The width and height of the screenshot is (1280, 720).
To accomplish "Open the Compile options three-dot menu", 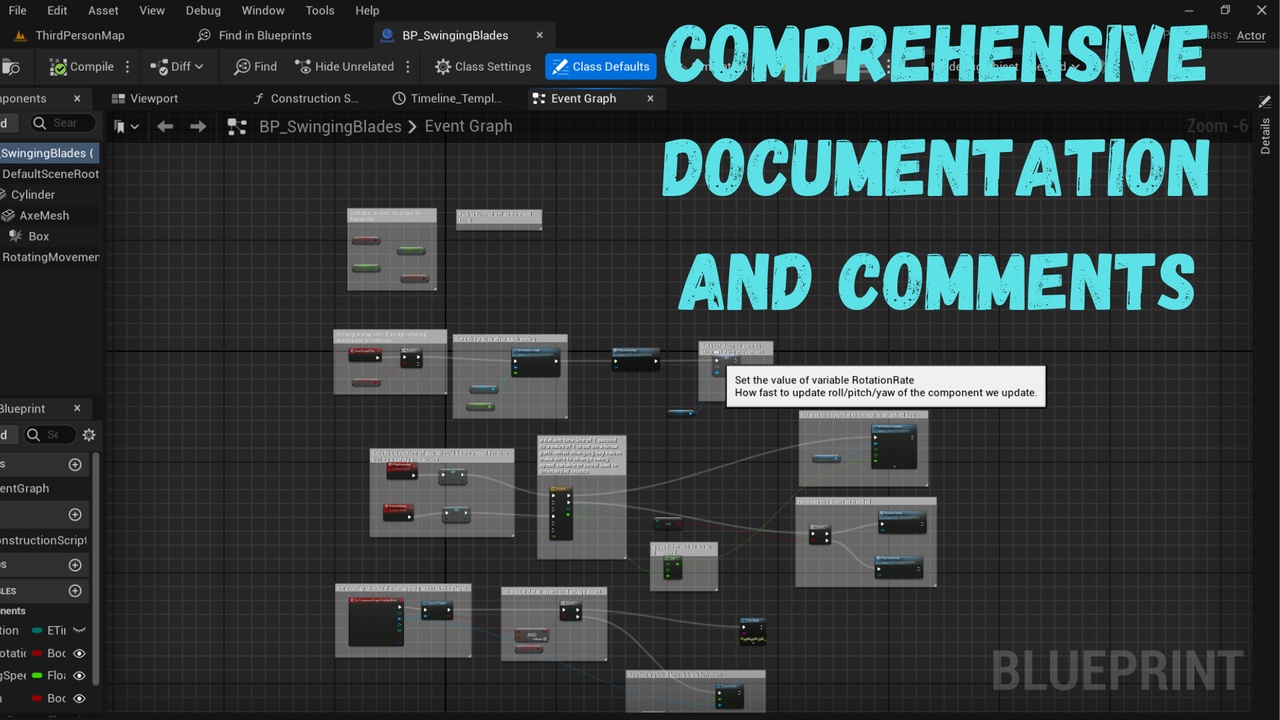I will [x=127, y=67].
